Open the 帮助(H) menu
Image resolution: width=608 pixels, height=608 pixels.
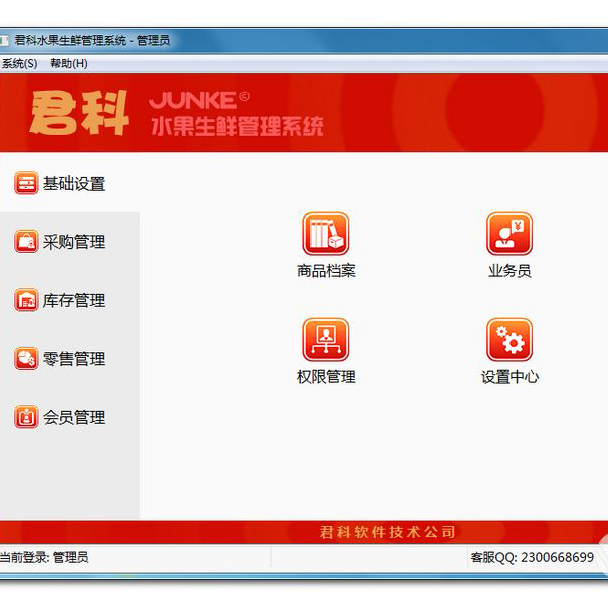68,63
